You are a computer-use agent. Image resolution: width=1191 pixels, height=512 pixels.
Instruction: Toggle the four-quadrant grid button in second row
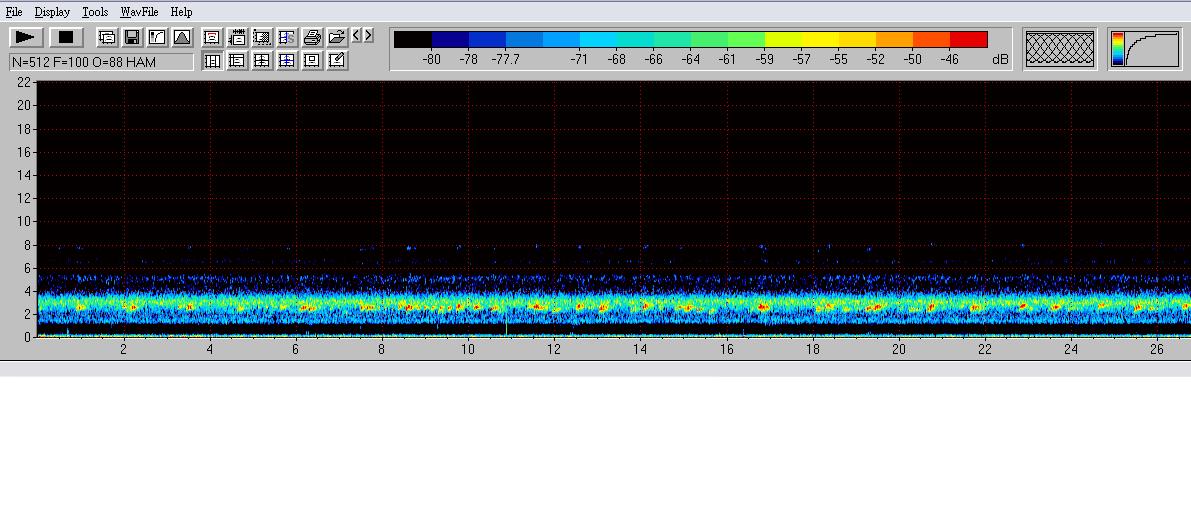(x=262, y=60)
